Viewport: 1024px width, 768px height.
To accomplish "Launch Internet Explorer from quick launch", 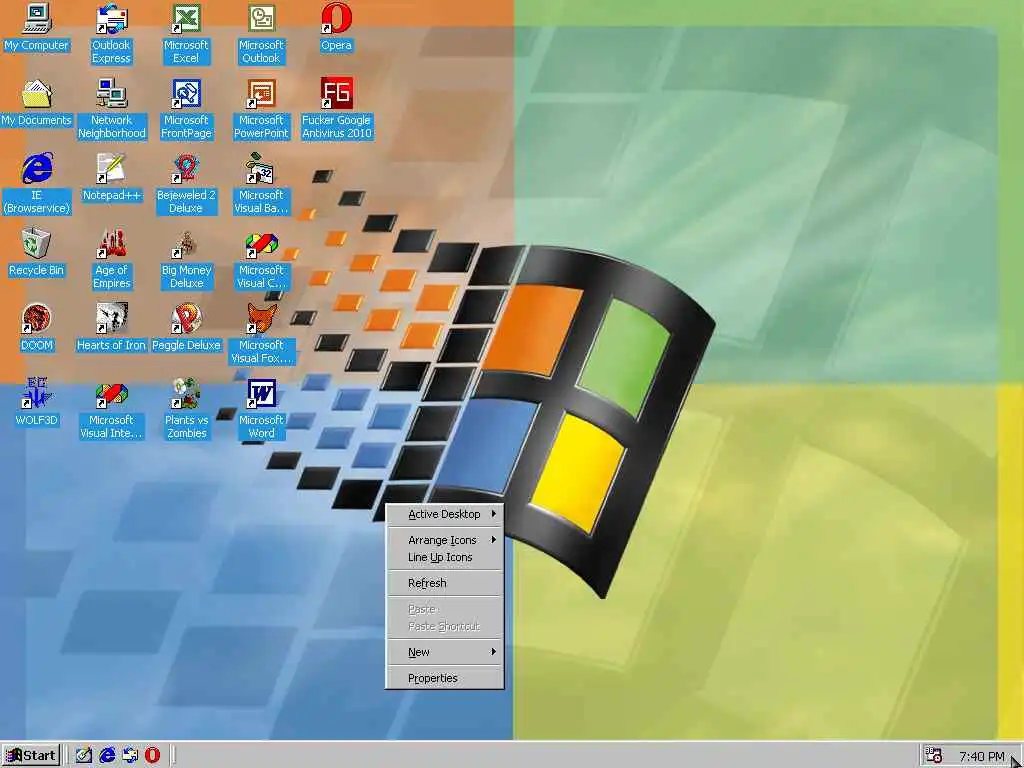I will click(x=107, y=756).
